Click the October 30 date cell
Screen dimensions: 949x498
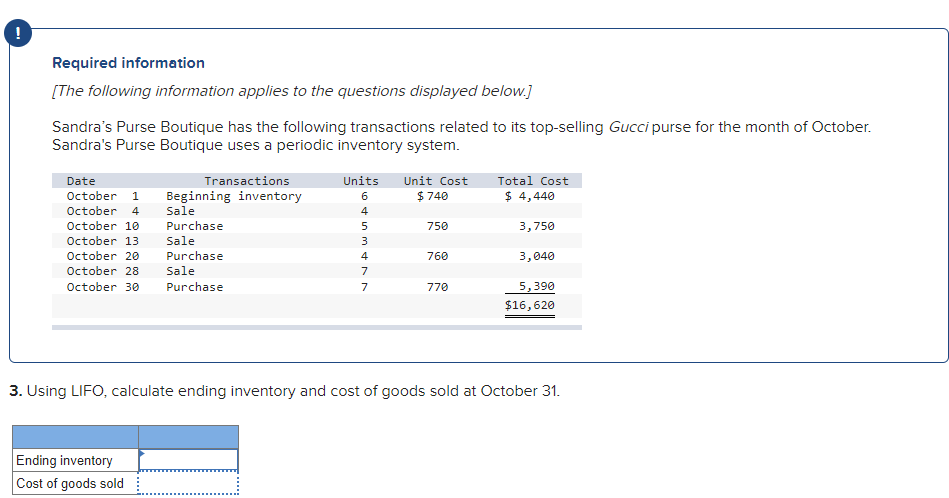click(103, 287)
